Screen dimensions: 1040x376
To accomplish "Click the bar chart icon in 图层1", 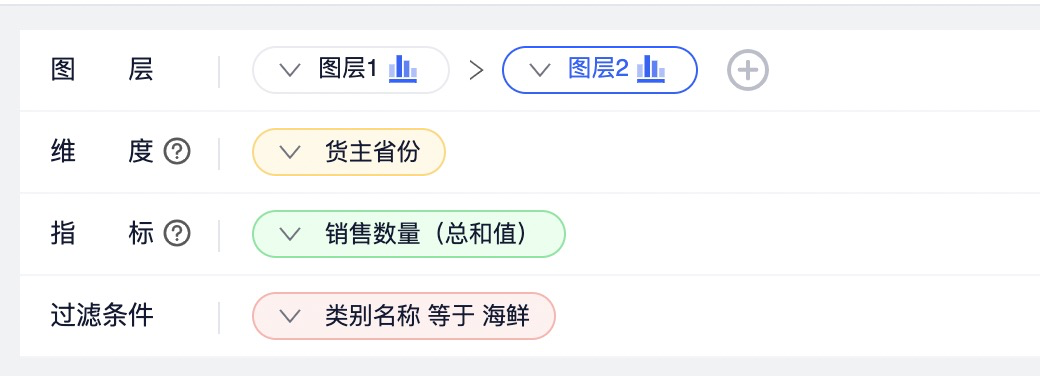I will pos(403,69).
